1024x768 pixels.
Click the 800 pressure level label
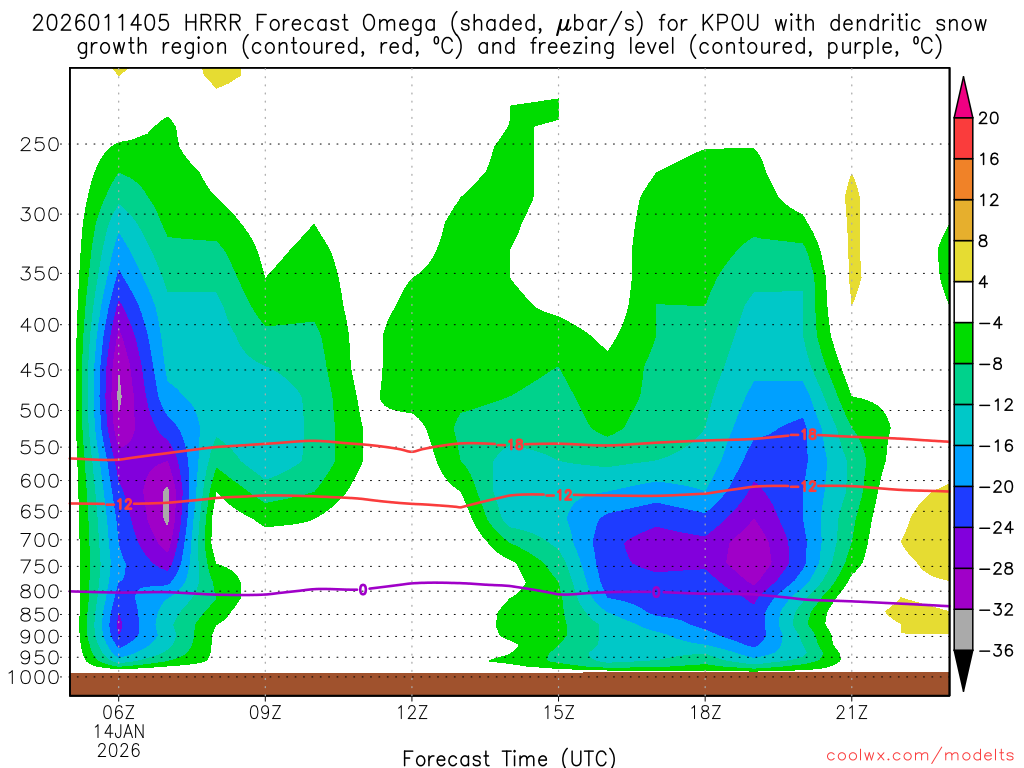(40, 592)
